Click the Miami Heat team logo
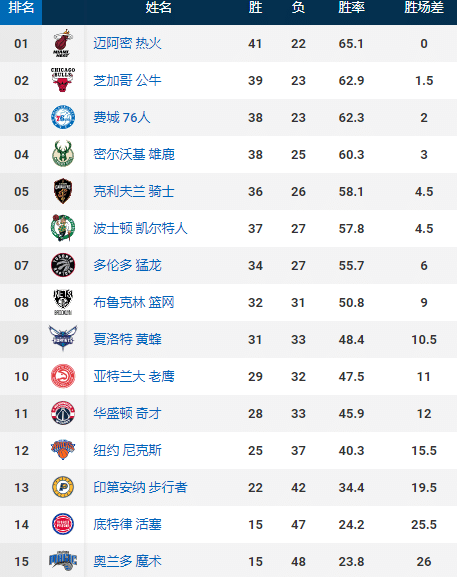The image size is (457, 577). [63, 43]
